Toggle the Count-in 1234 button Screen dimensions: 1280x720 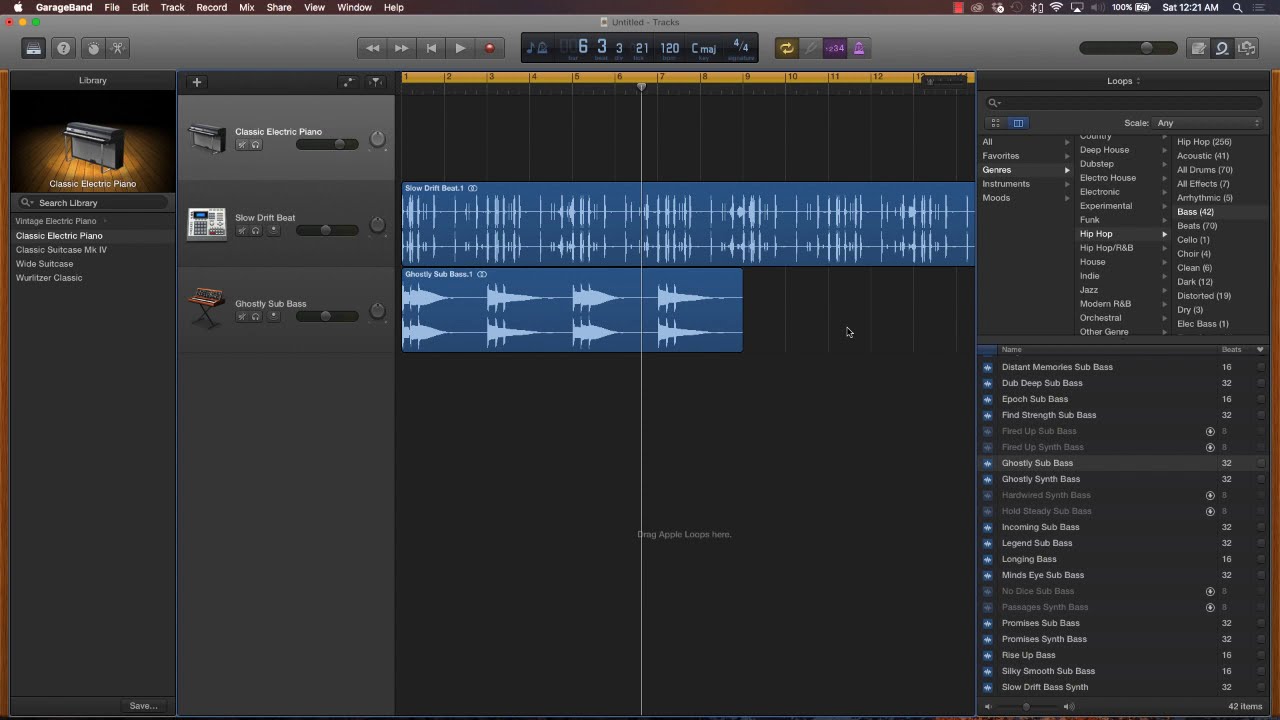coord(834,48)
